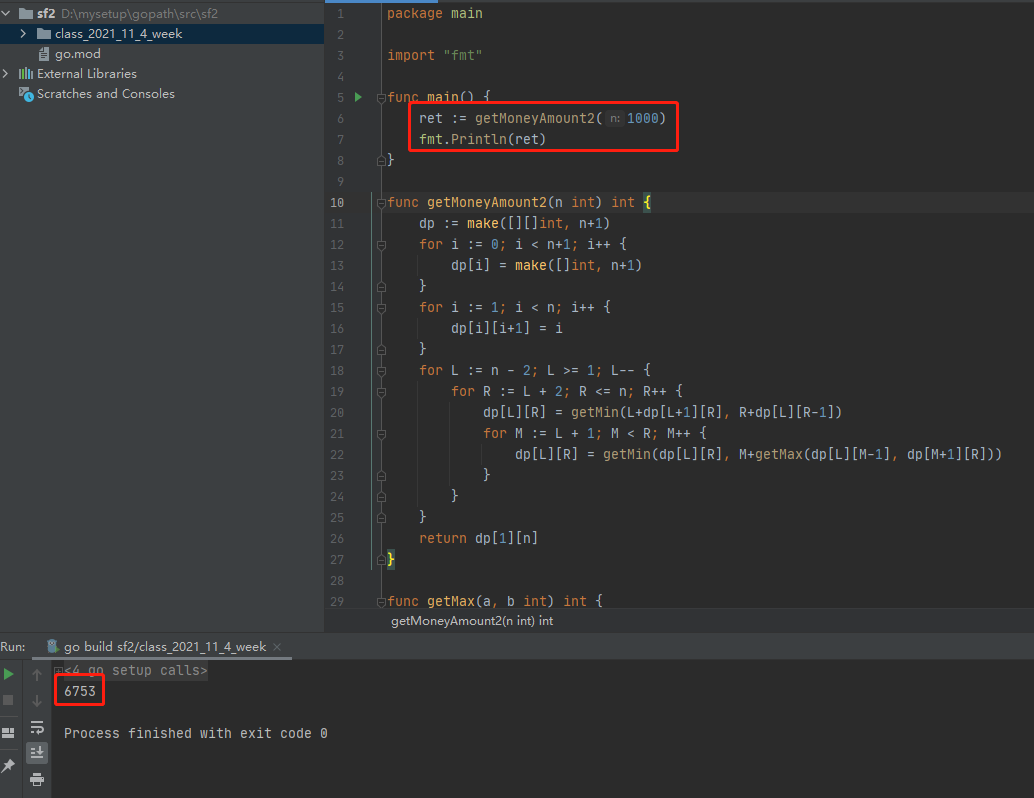Collapse getMoneyAmount2 using line 10 fold marker
The height and width of the screenshot is (798, 1034).
point(381,202)
